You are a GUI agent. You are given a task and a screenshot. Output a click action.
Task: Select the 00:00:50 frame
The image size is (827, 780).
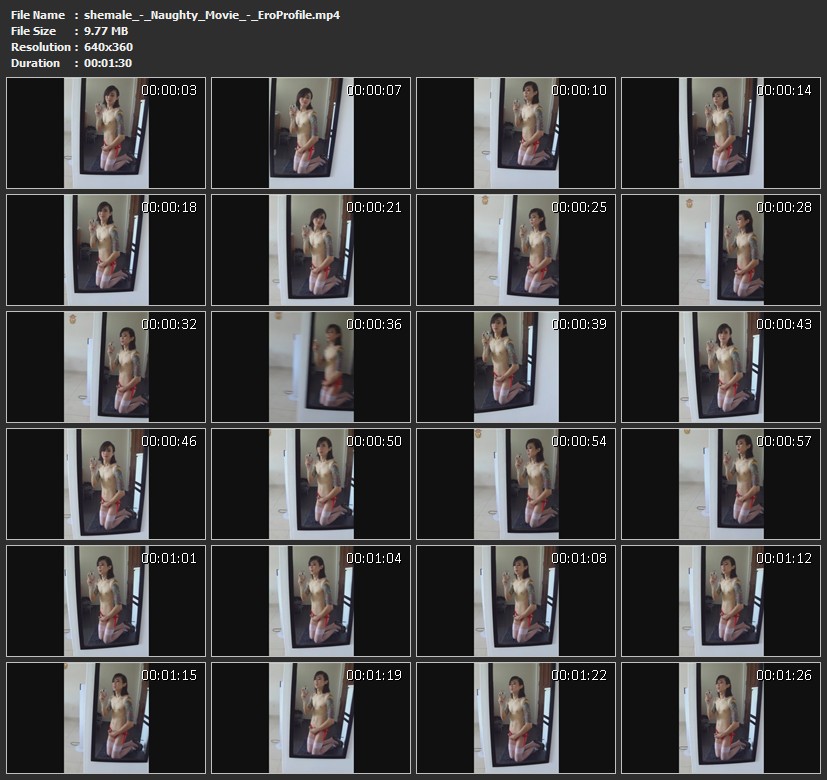[311, 484]
